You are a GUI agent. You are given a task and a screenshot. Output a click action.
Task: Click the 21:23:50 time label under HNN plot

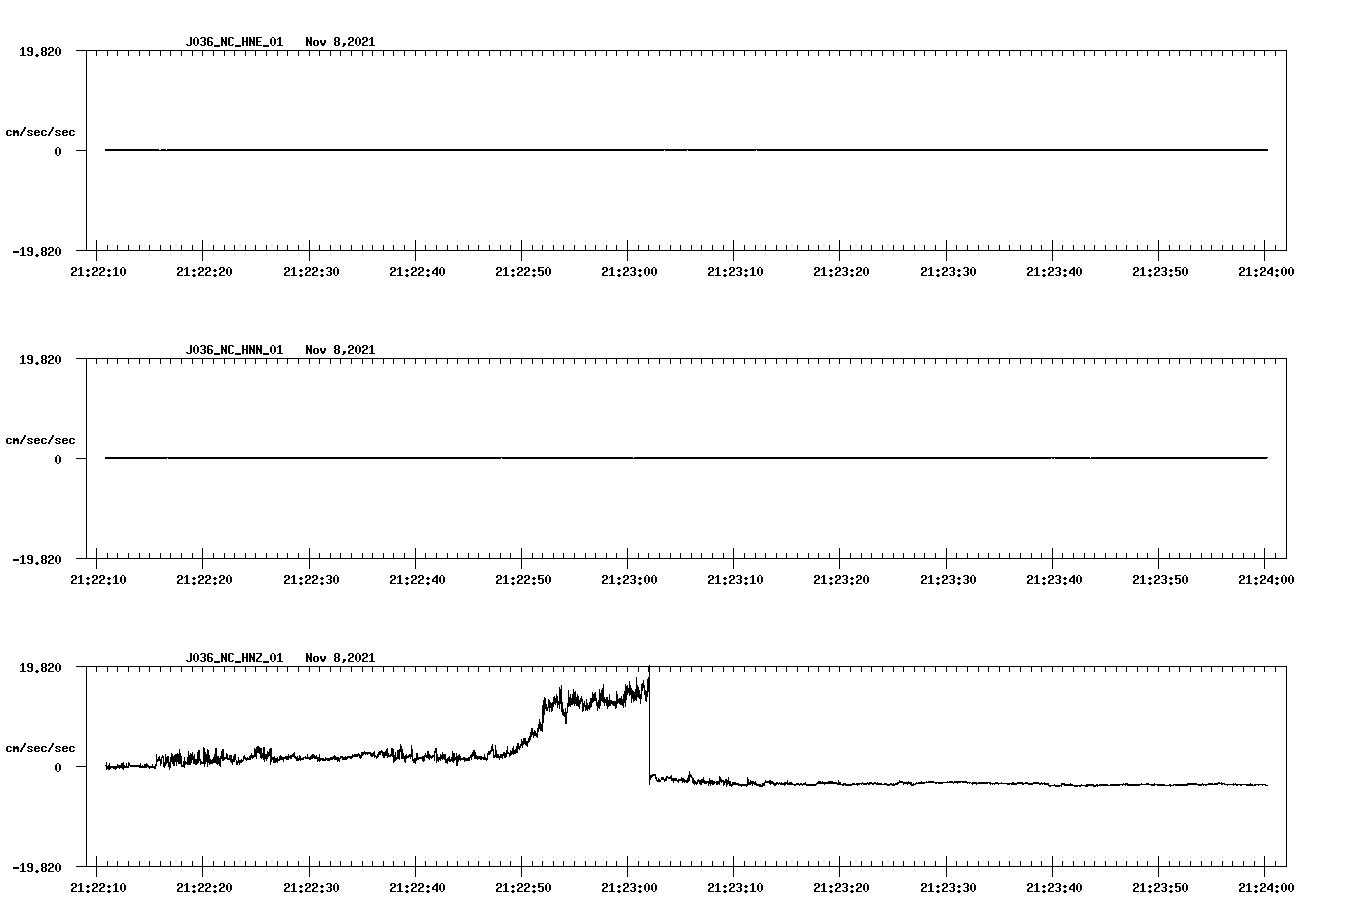pyautogui.click(x=1160, y=579)
